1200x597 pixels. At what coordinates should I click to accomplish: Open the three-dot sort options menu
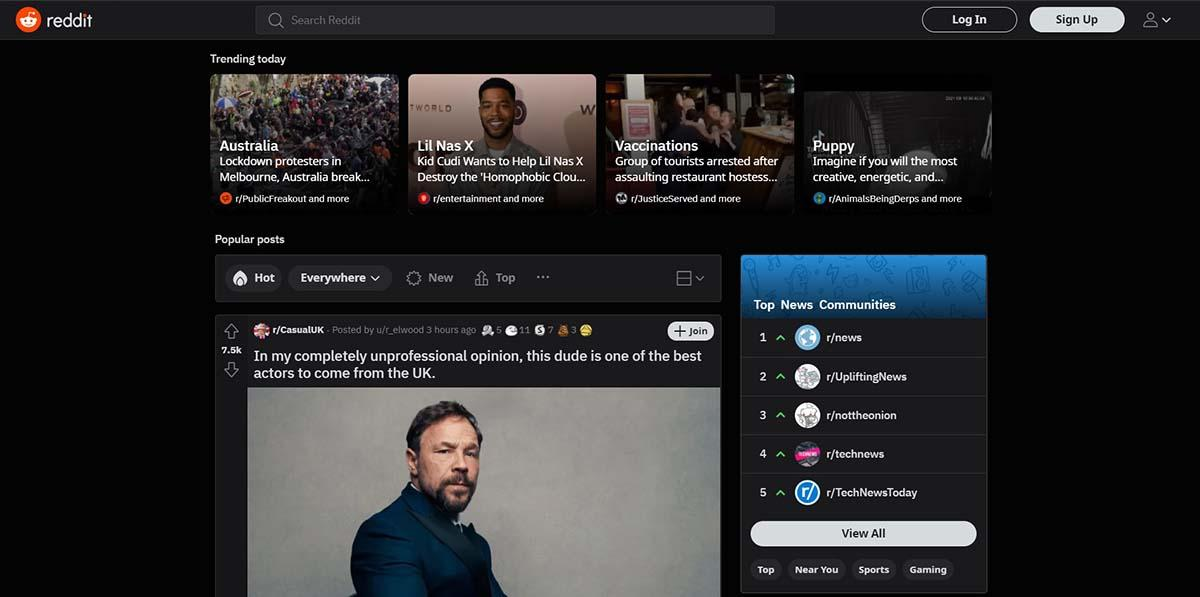(543, 277)
